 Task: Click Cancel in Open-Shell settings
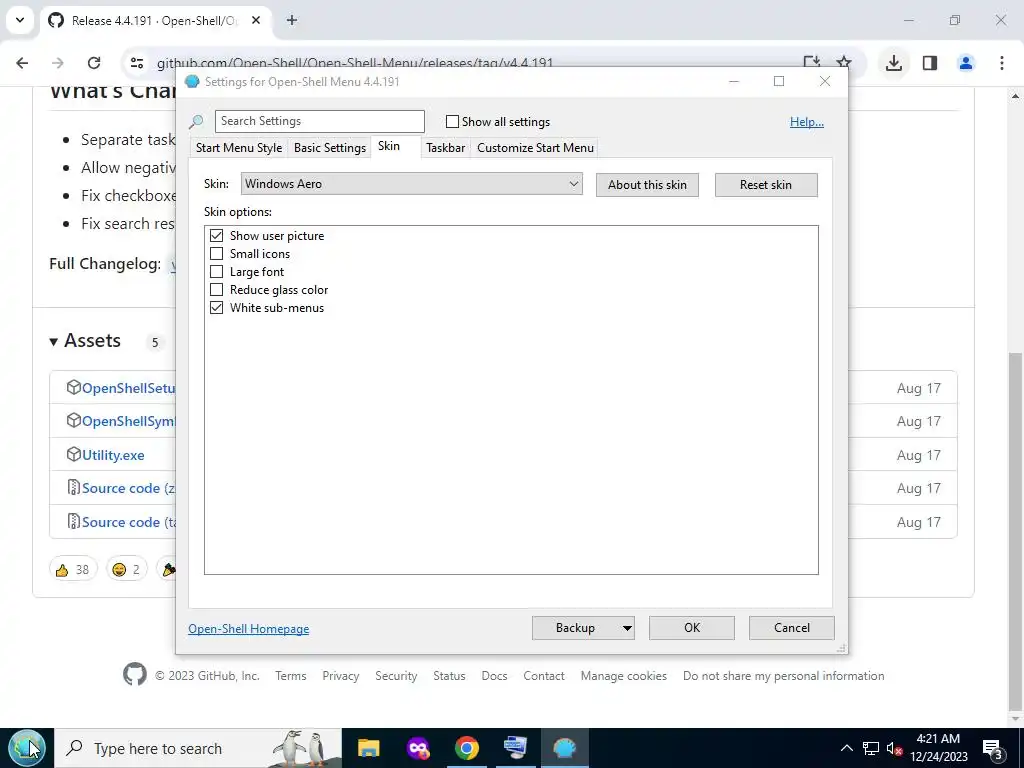[x=792, y=628]
